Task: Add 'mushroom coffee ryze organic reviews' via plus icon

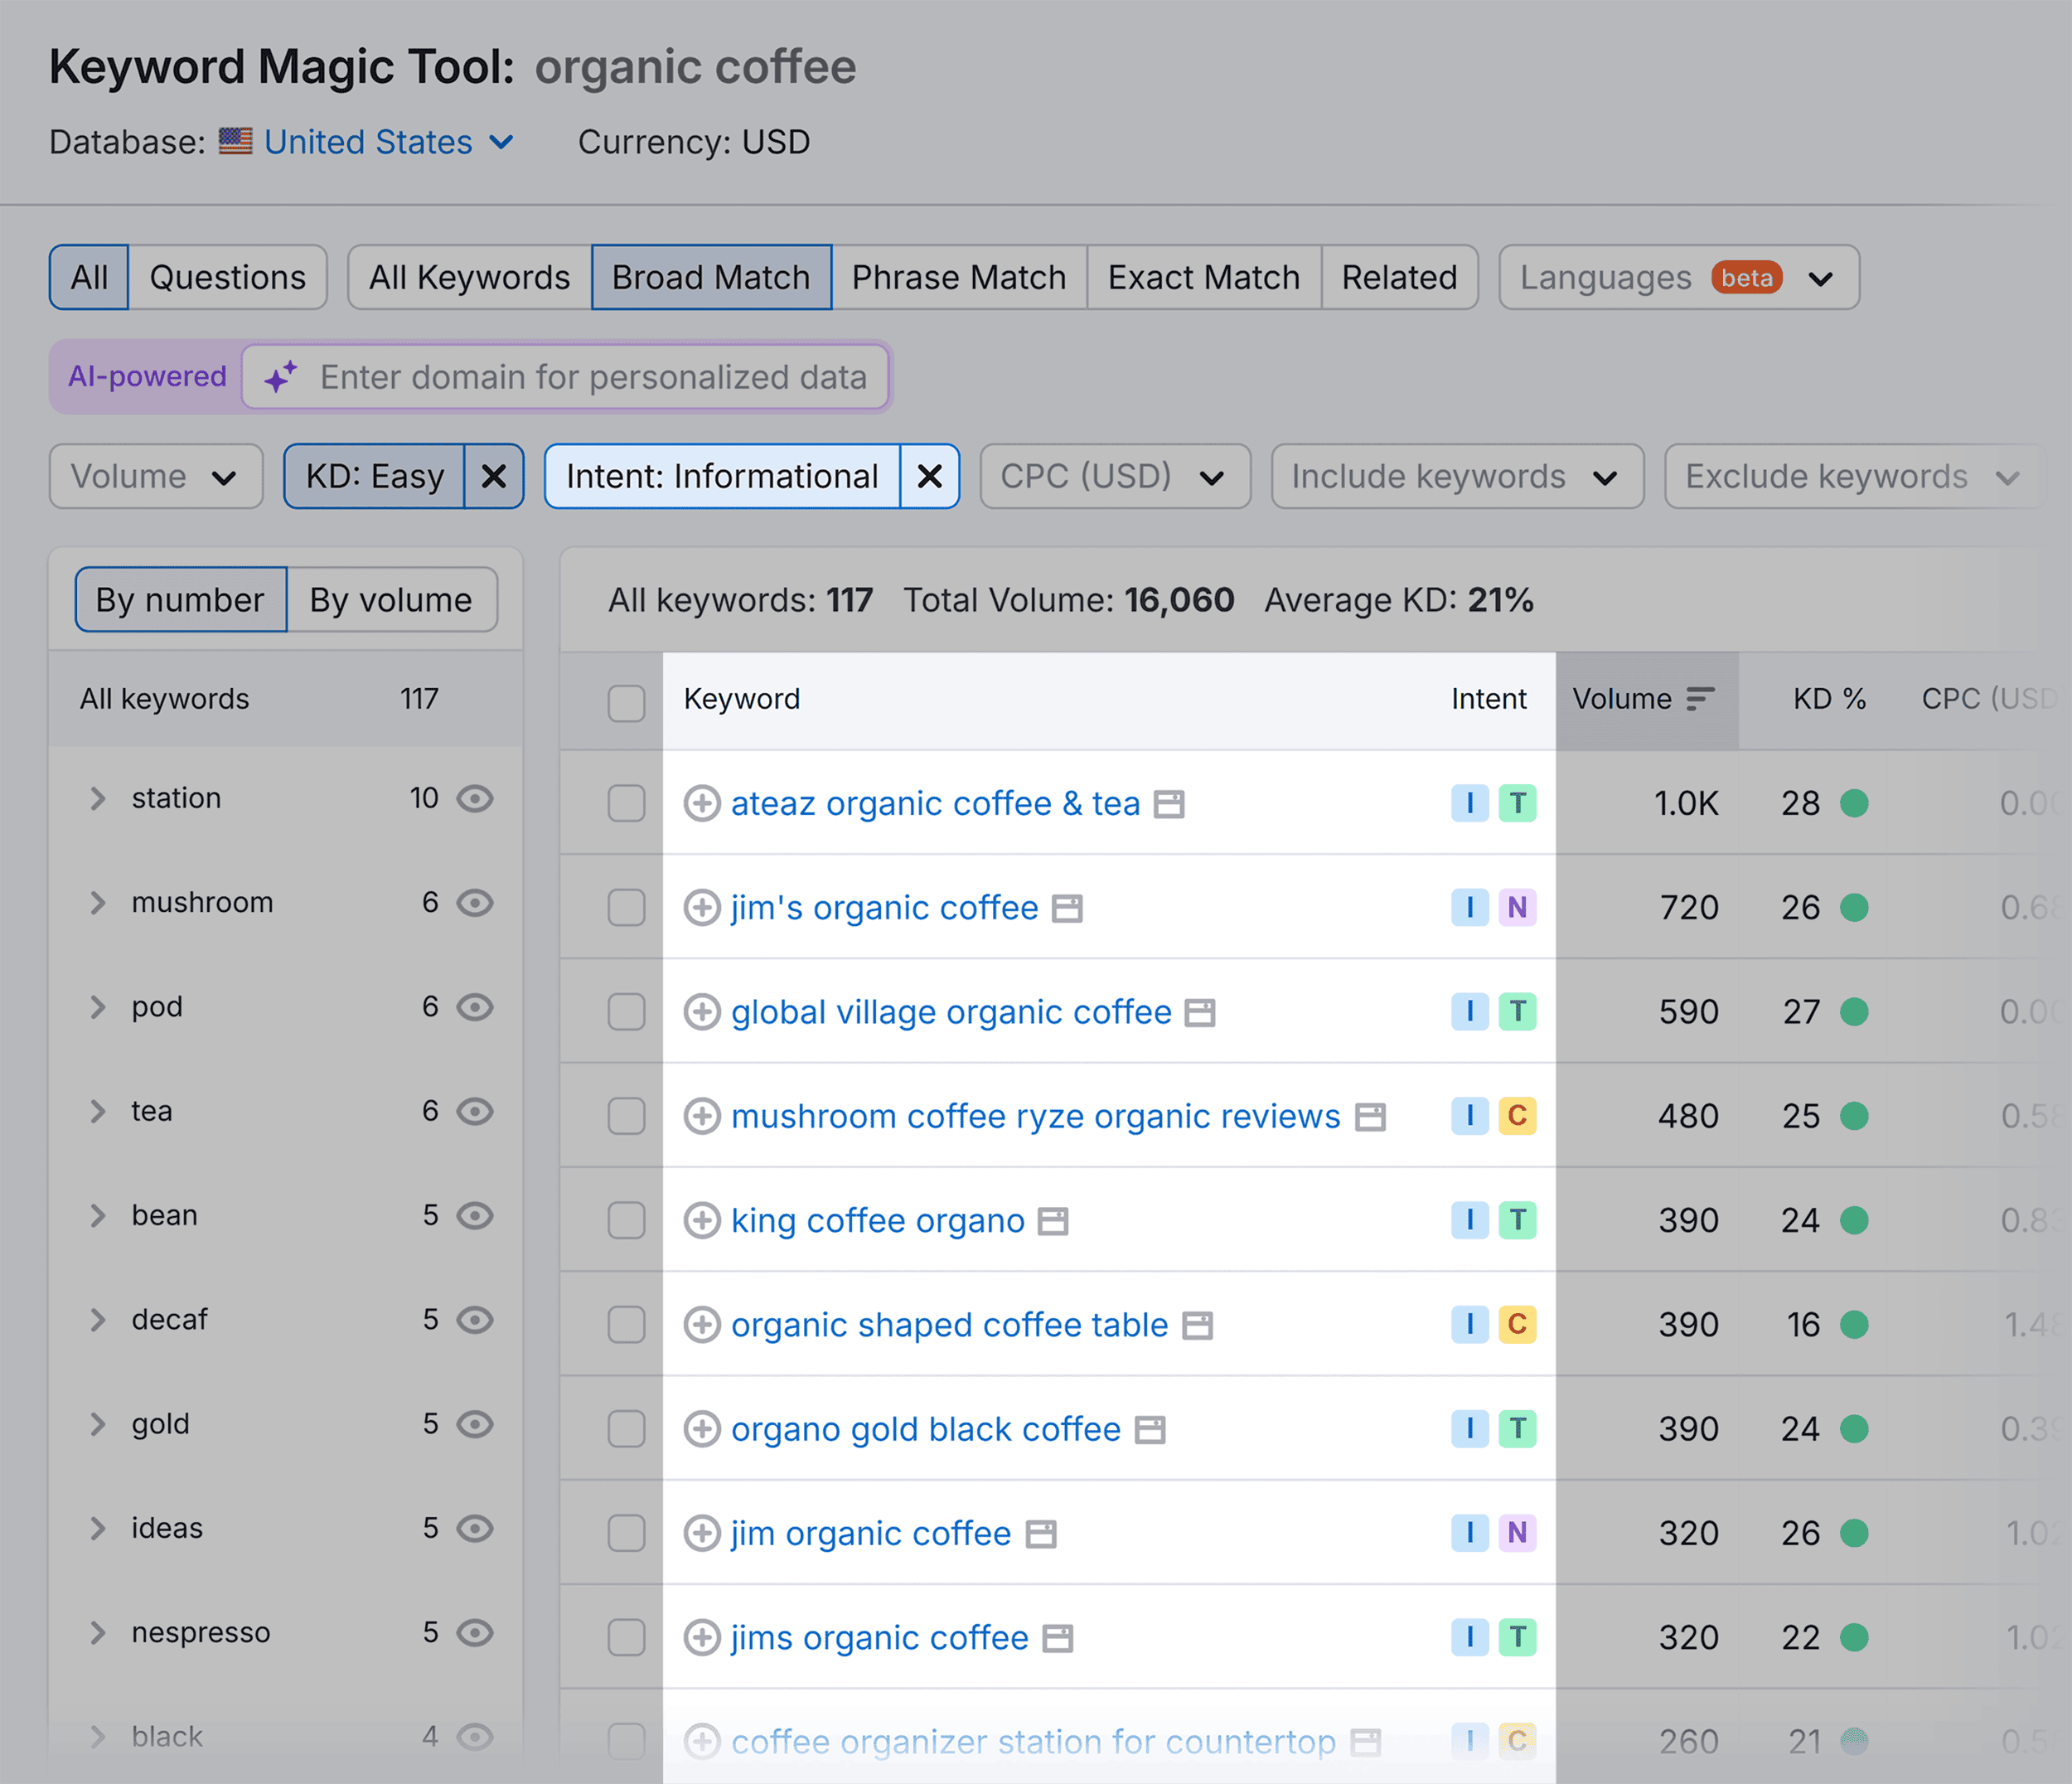Action: [702, 1116]
